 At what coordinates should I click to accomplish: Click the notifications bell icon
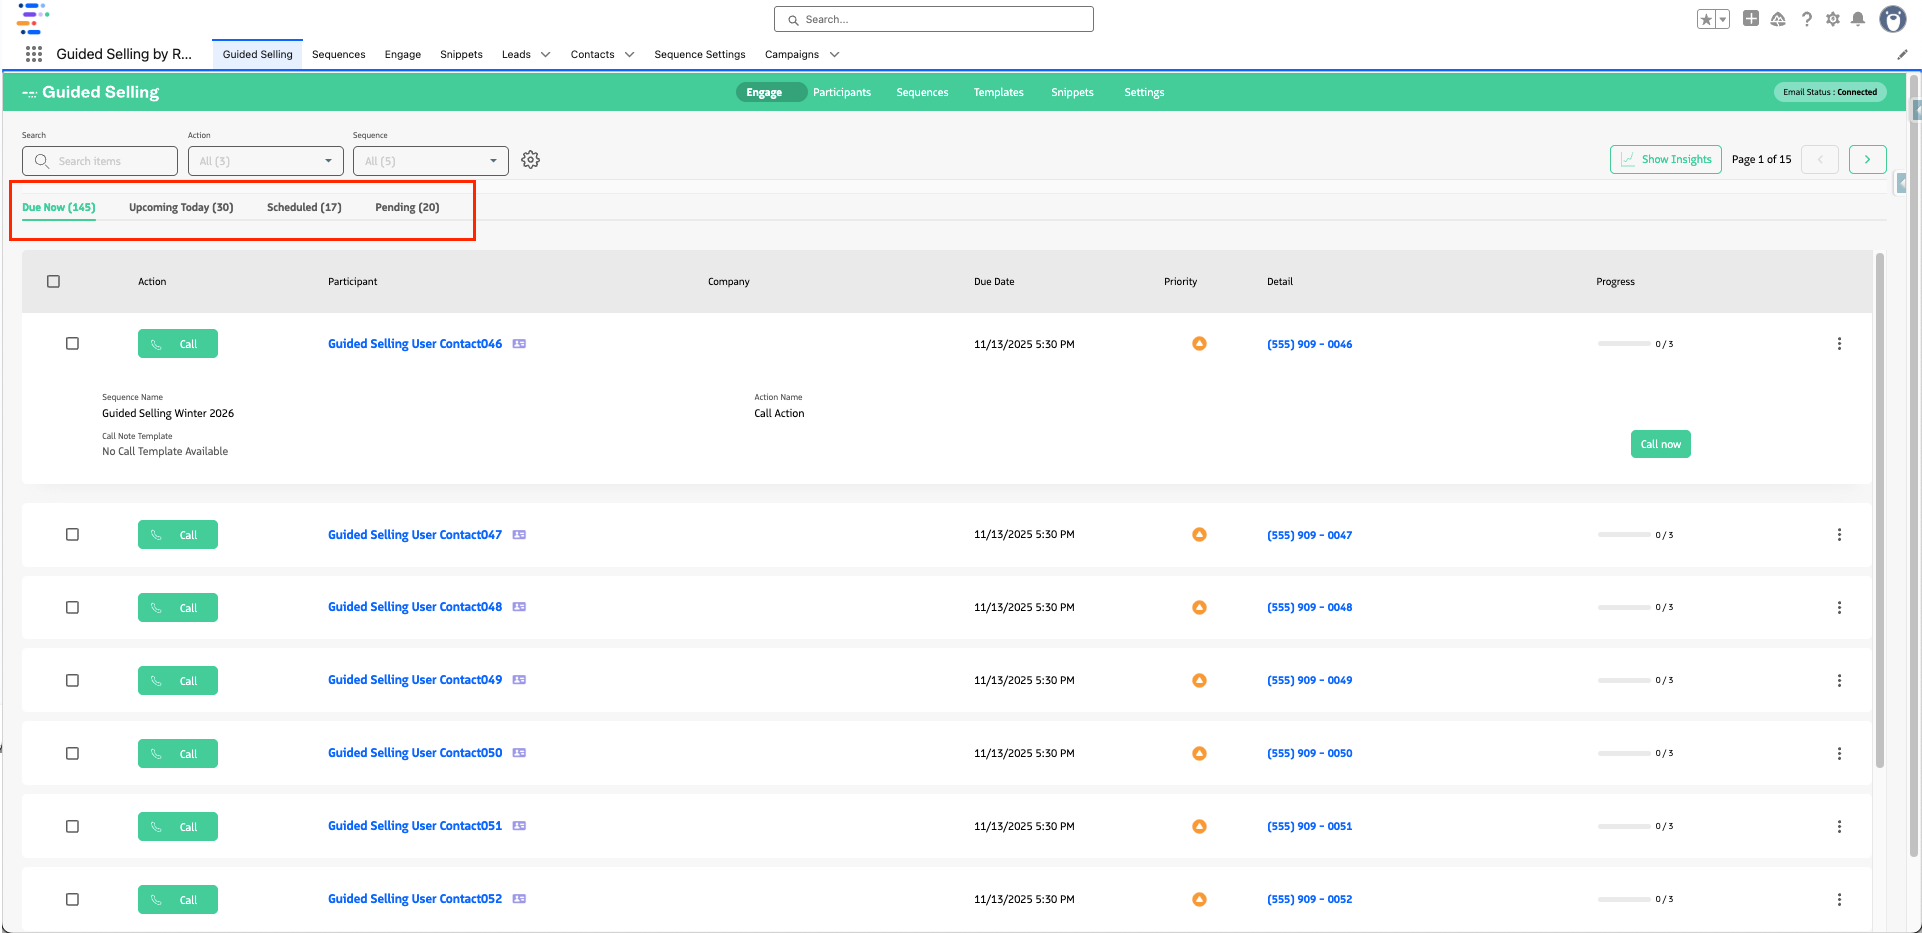click(1858, 19)
